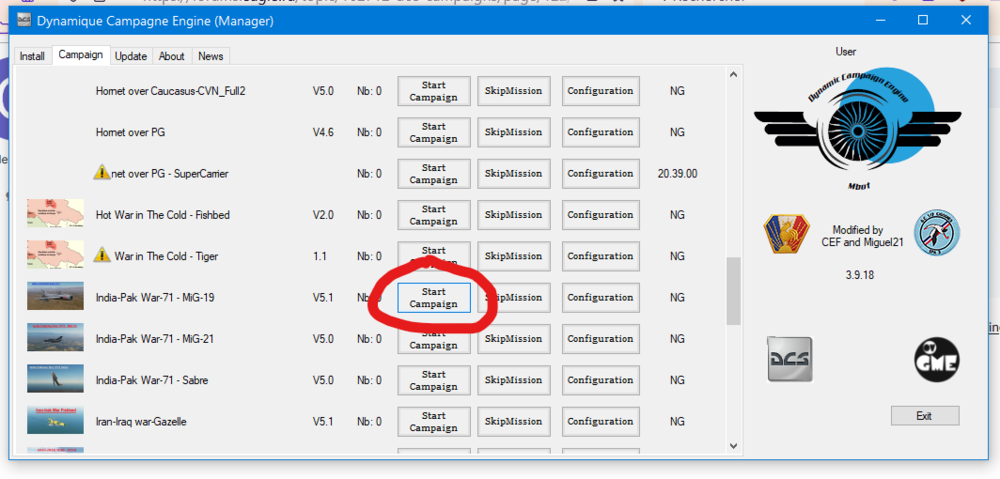Viewport: 1000px width, 479px height.
Task: SkipMission for PG - SuperCarrier row
Action: [x=513, y=173]
